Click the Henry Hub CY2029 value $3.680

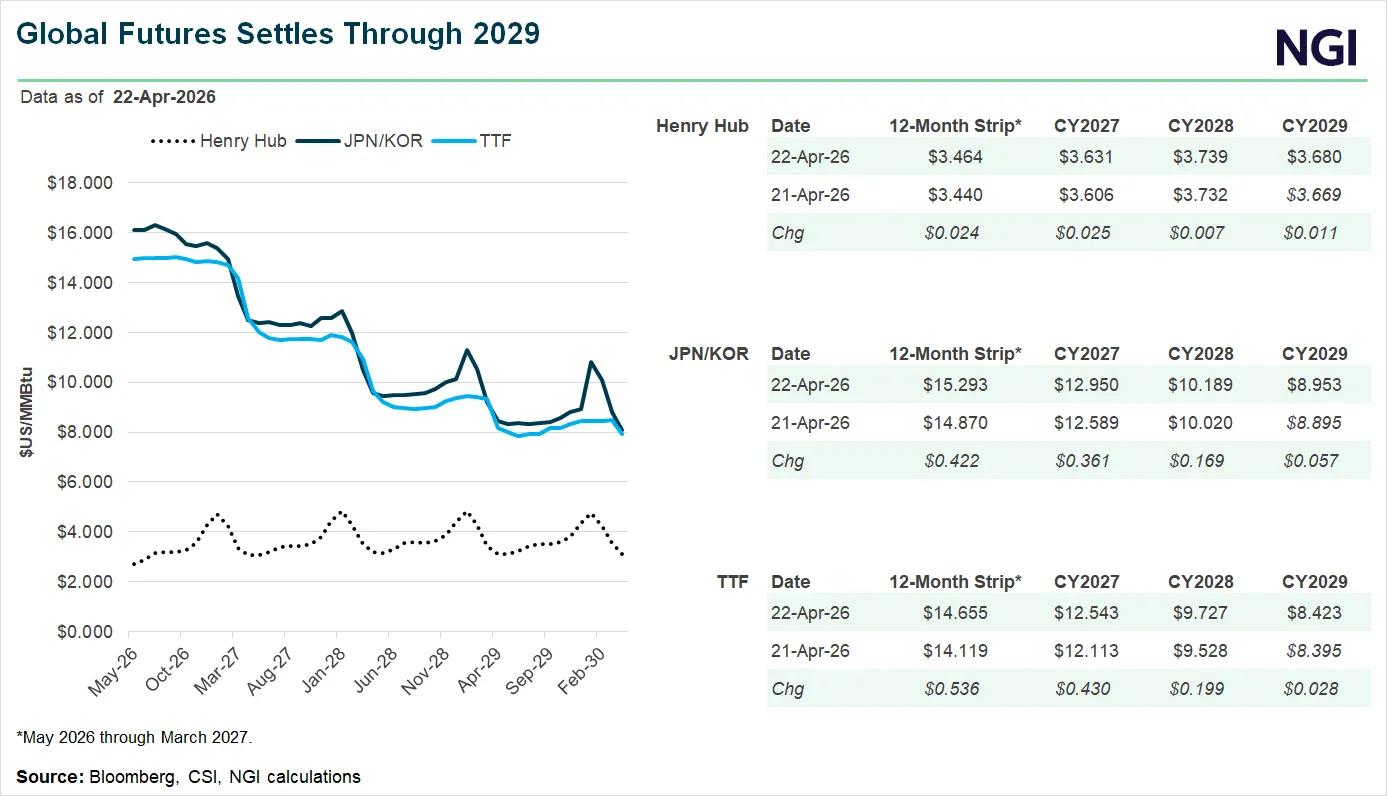(1314, 157)
